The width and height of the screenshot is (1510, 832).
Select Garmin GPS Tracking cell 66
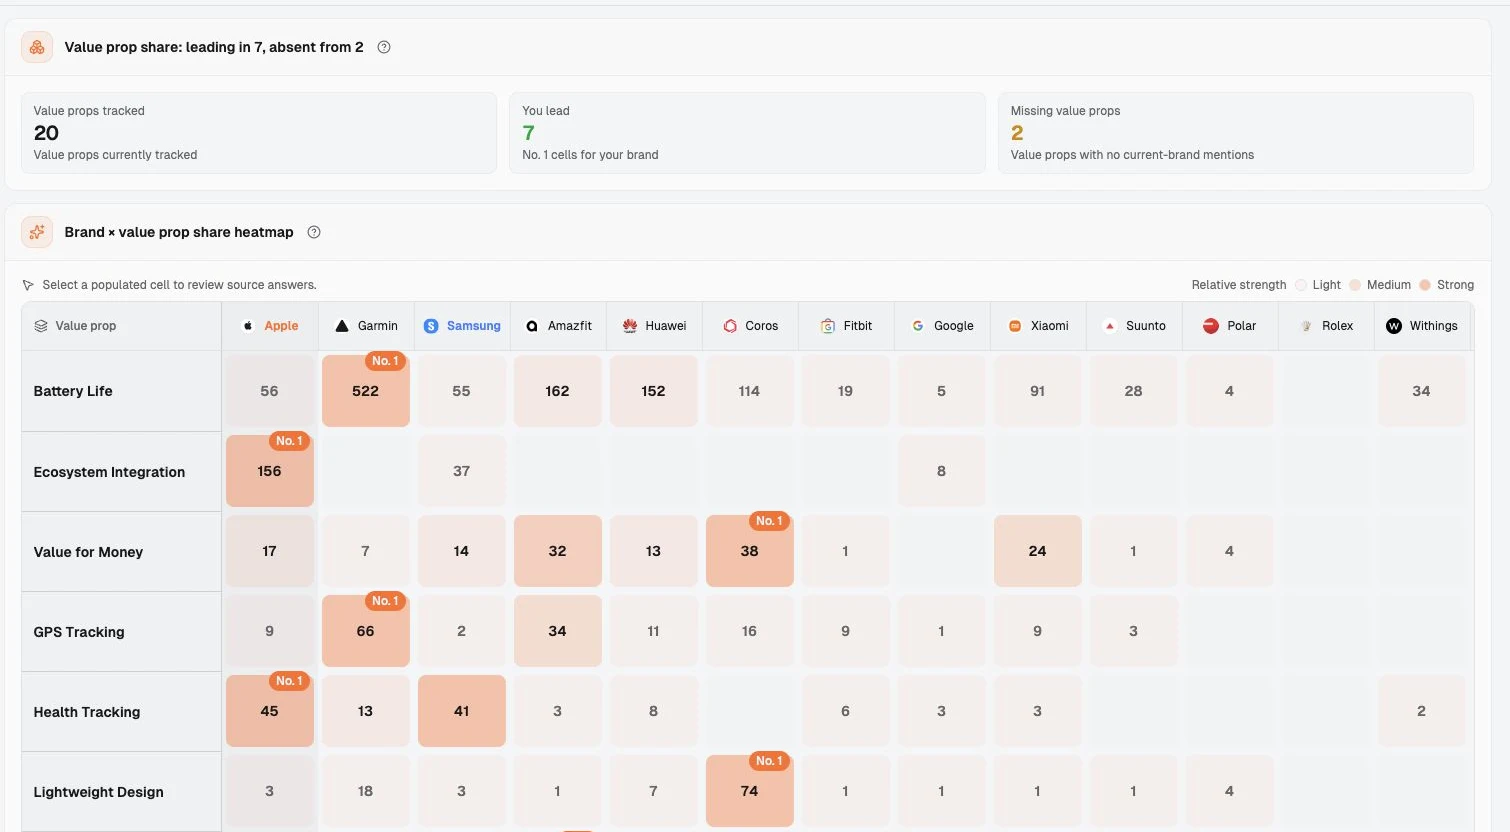click(x=366, y=631)
